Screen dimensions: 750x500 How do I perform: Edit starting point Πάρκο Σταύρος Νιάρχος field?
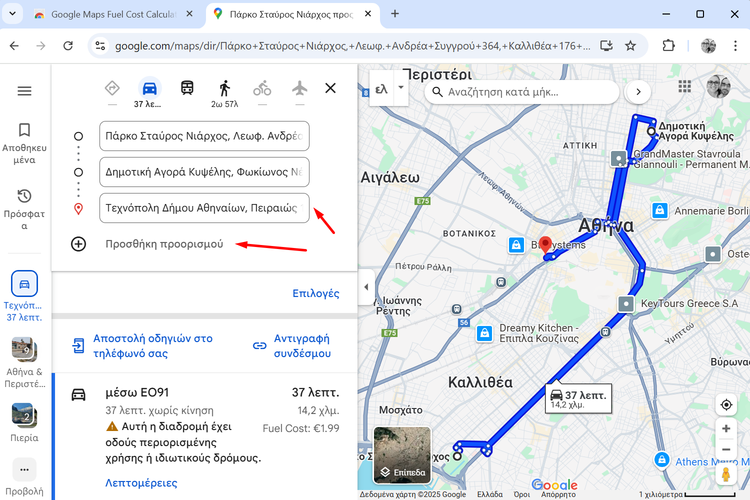[204, 136]
